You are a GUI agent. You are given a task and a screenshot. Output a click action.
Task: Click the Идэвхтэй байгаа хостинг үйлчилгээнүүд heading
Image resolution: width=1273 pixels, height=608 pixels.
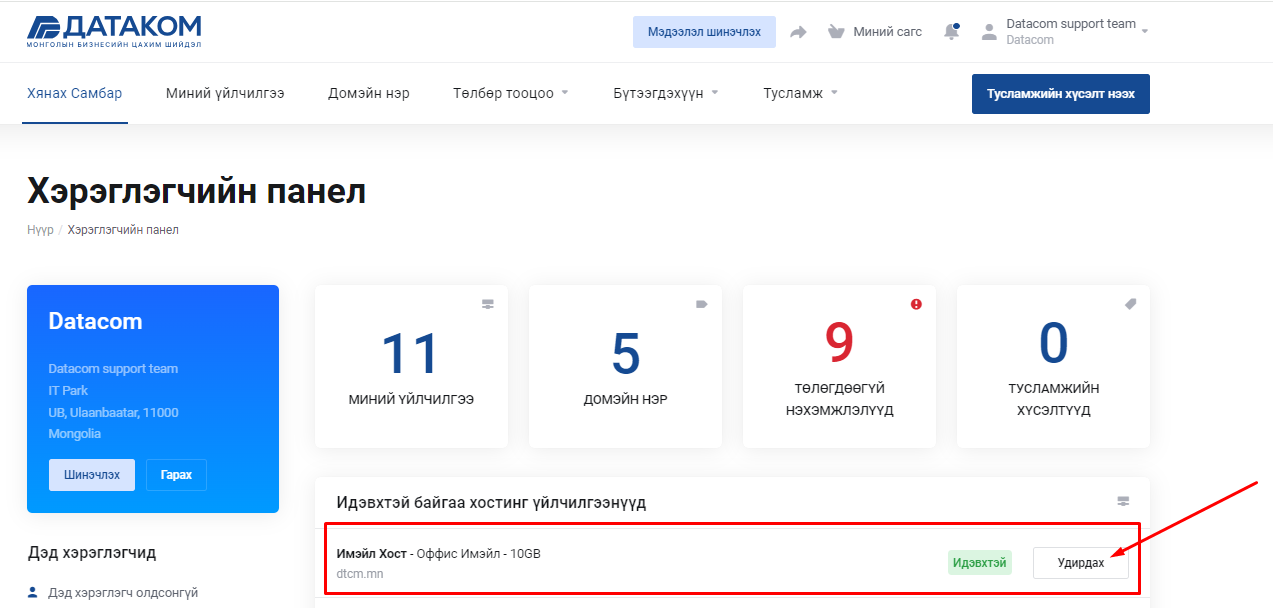(x=491, y=502)
